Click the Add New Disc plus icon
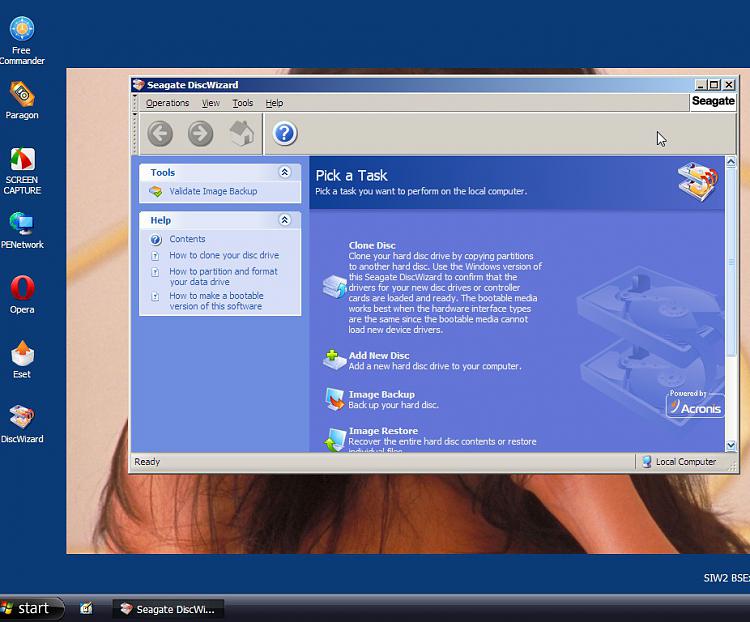750x622 pixels. [334, 360]
